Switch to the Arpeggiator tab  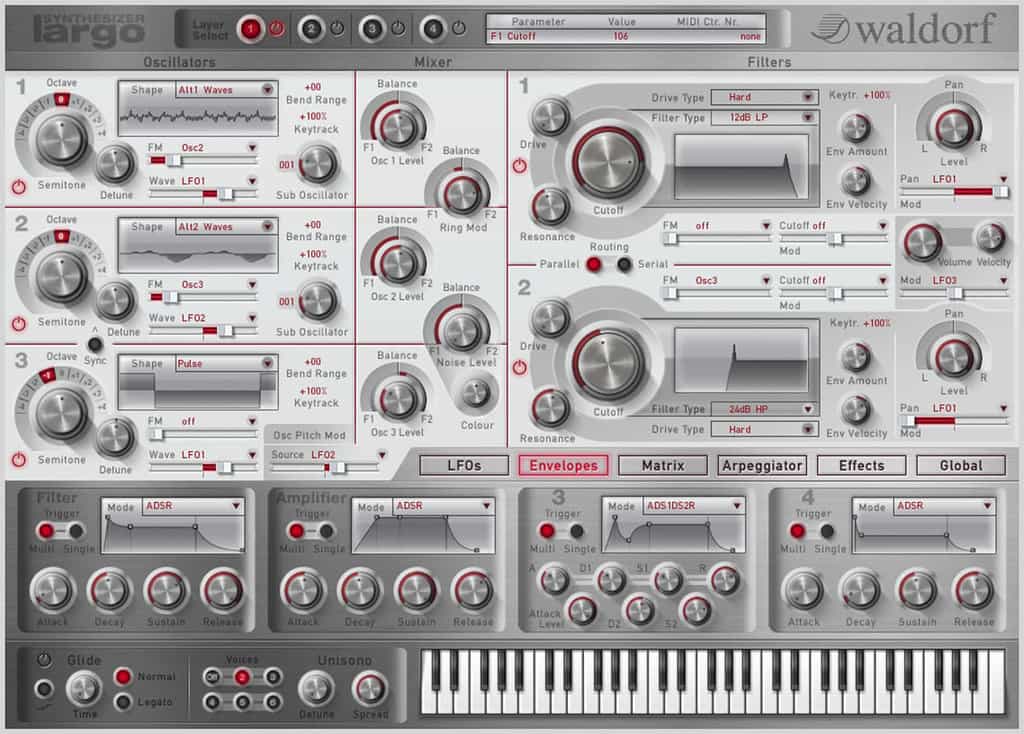[762, 466]
